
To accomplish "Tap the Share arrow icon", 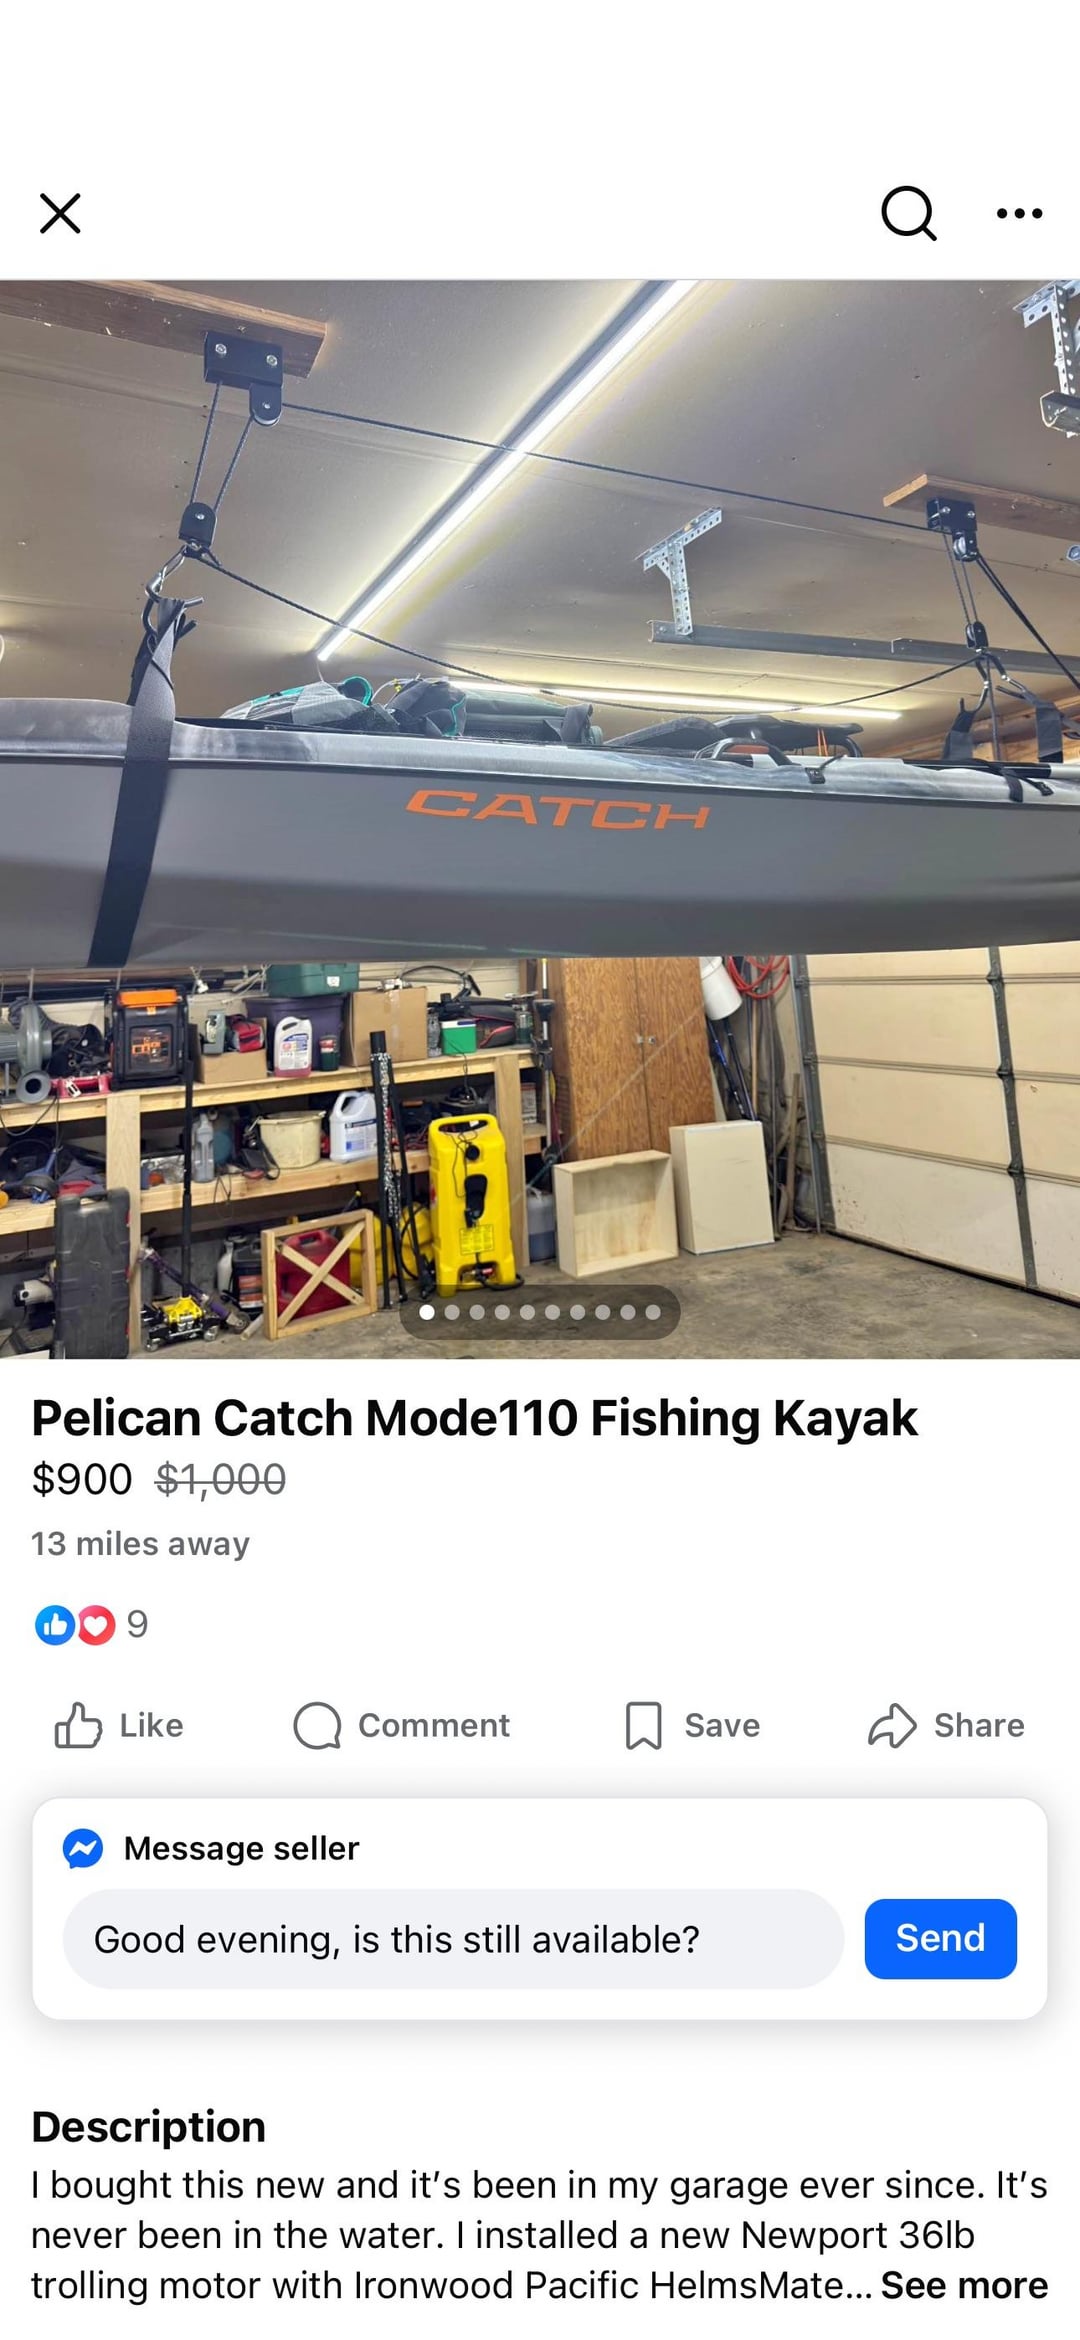I will 892,1725.
